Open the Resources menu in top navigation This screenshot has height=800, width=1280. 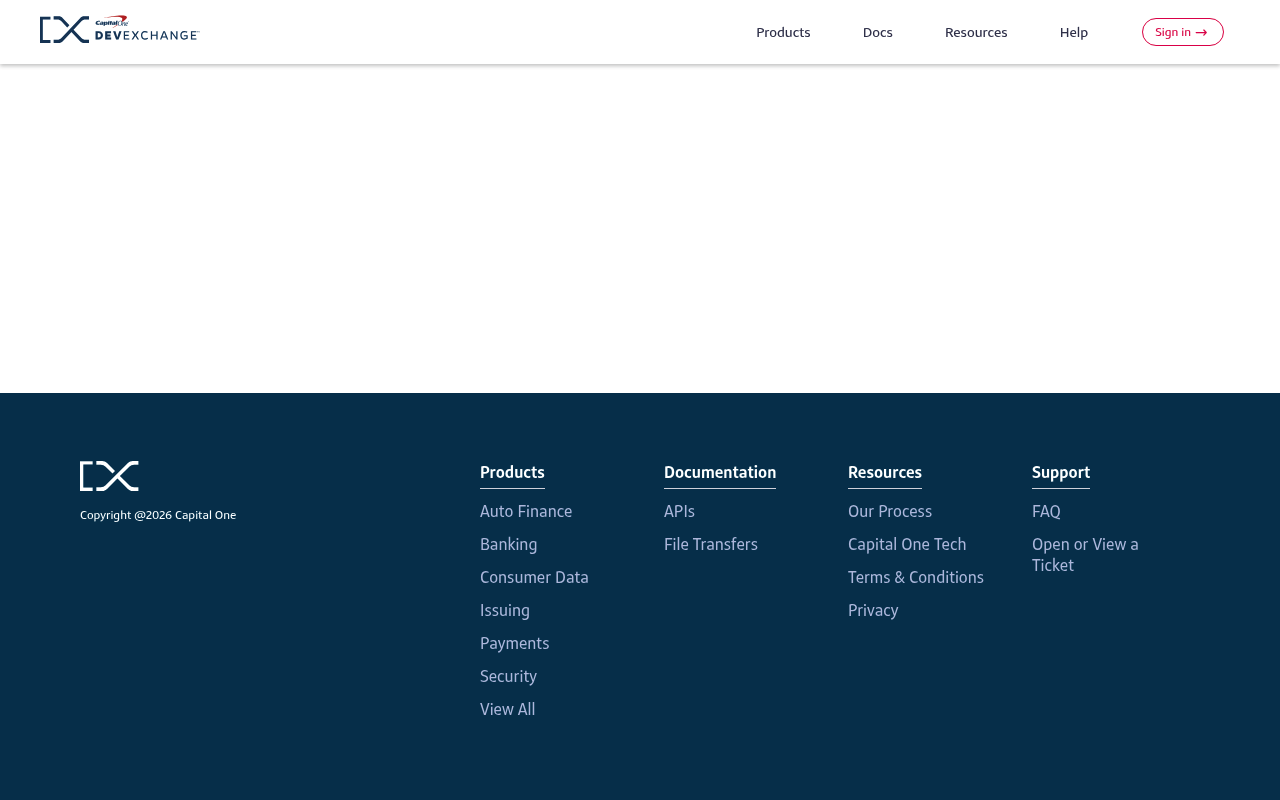pyautogui.click(x=976, y=32)
